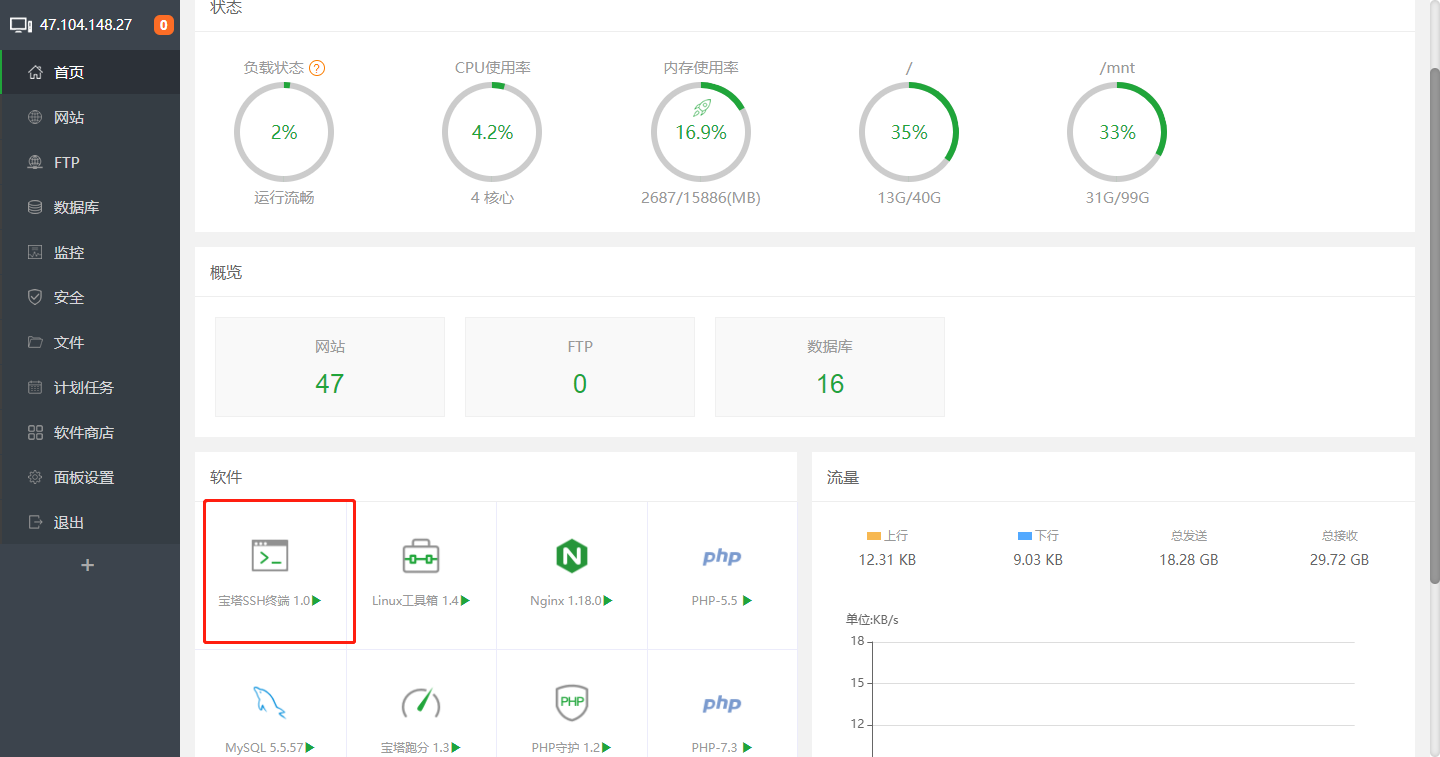1440x757 pixels.
Task: Open the Nginx 1.18.0 icon
Action: (x=572, y=556)
